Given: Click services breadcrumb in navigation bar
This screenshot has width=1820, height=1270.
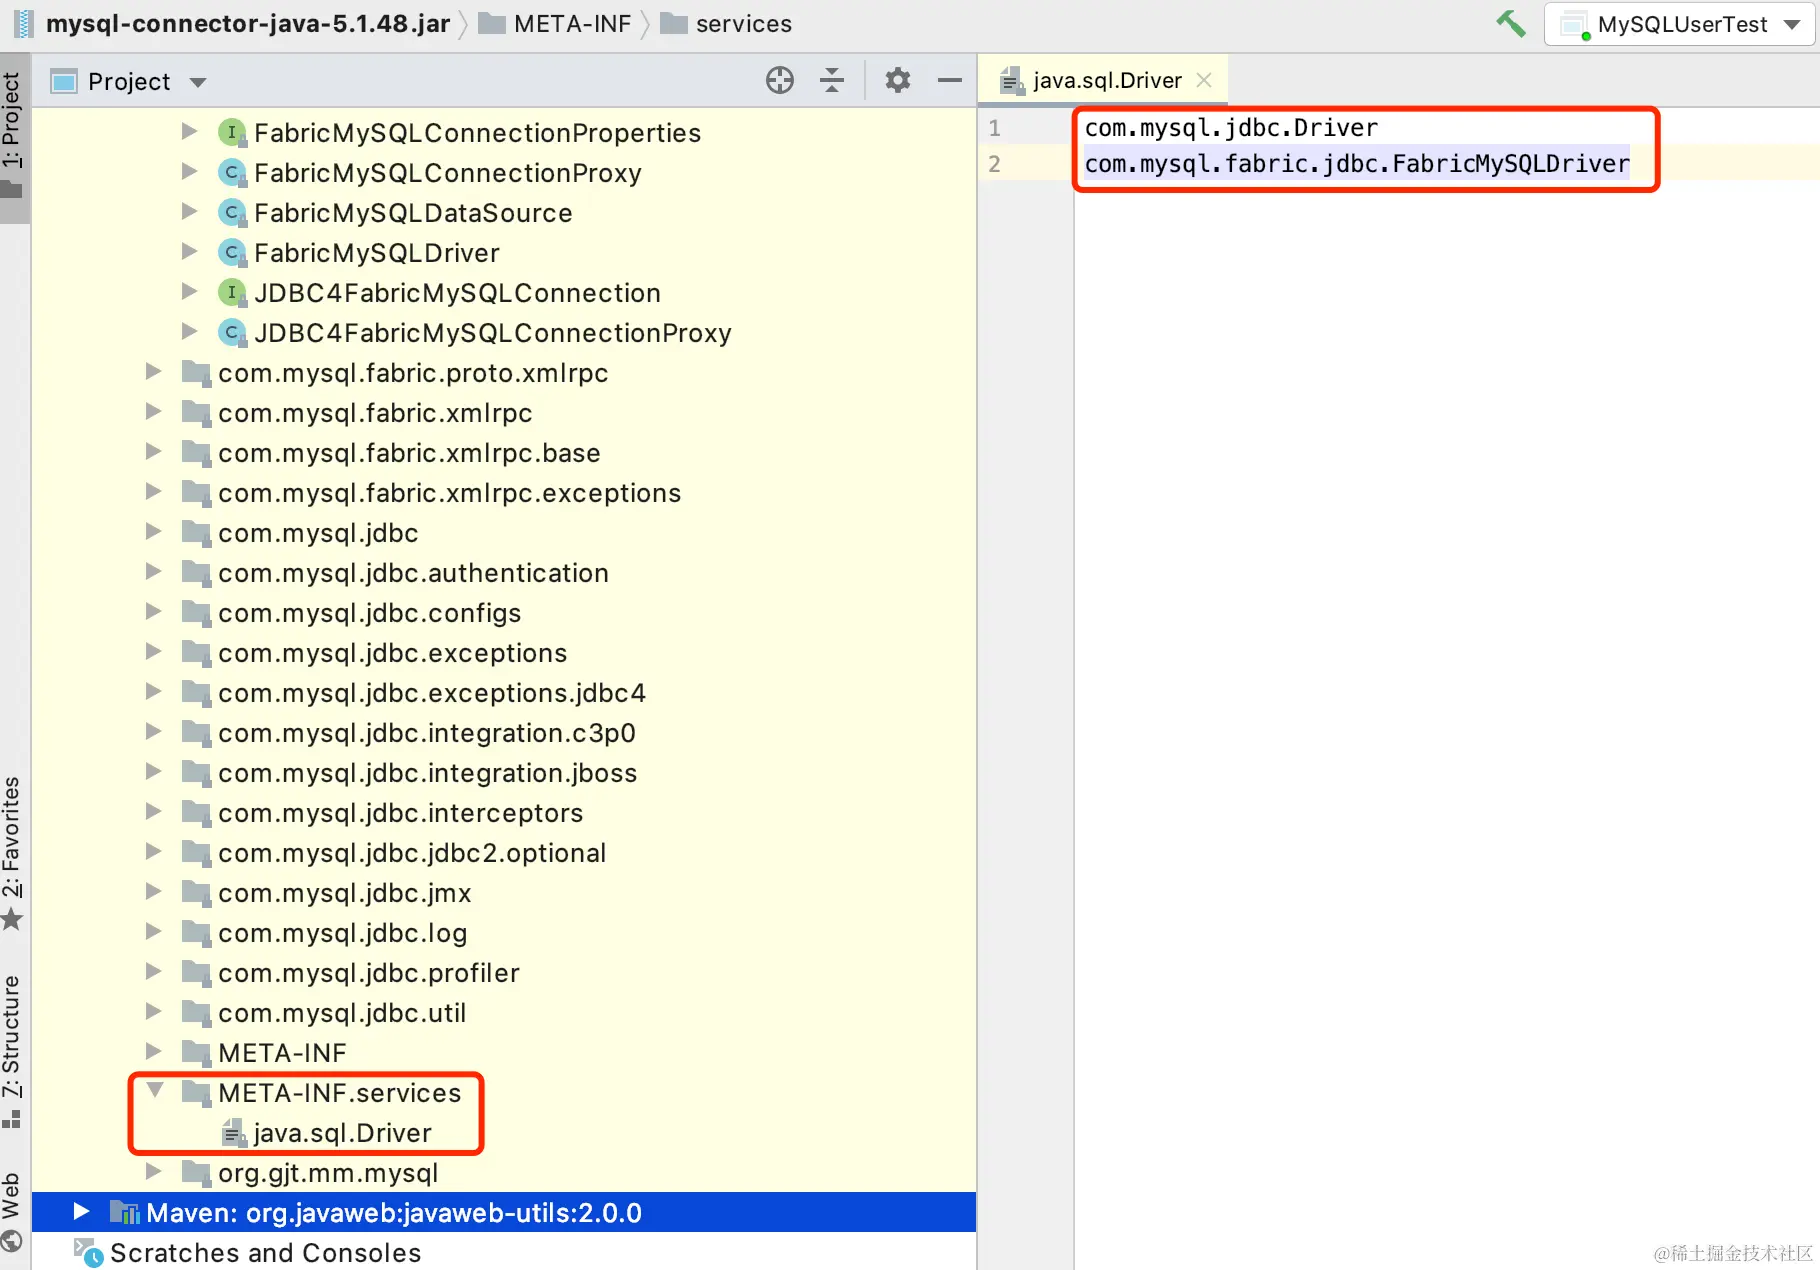Looking at the screenshot, I should click(x=743, y=23).
